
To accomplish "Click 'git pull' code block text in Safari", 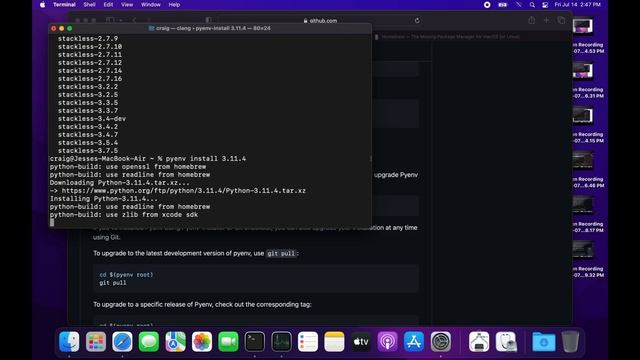I will 113,282.
